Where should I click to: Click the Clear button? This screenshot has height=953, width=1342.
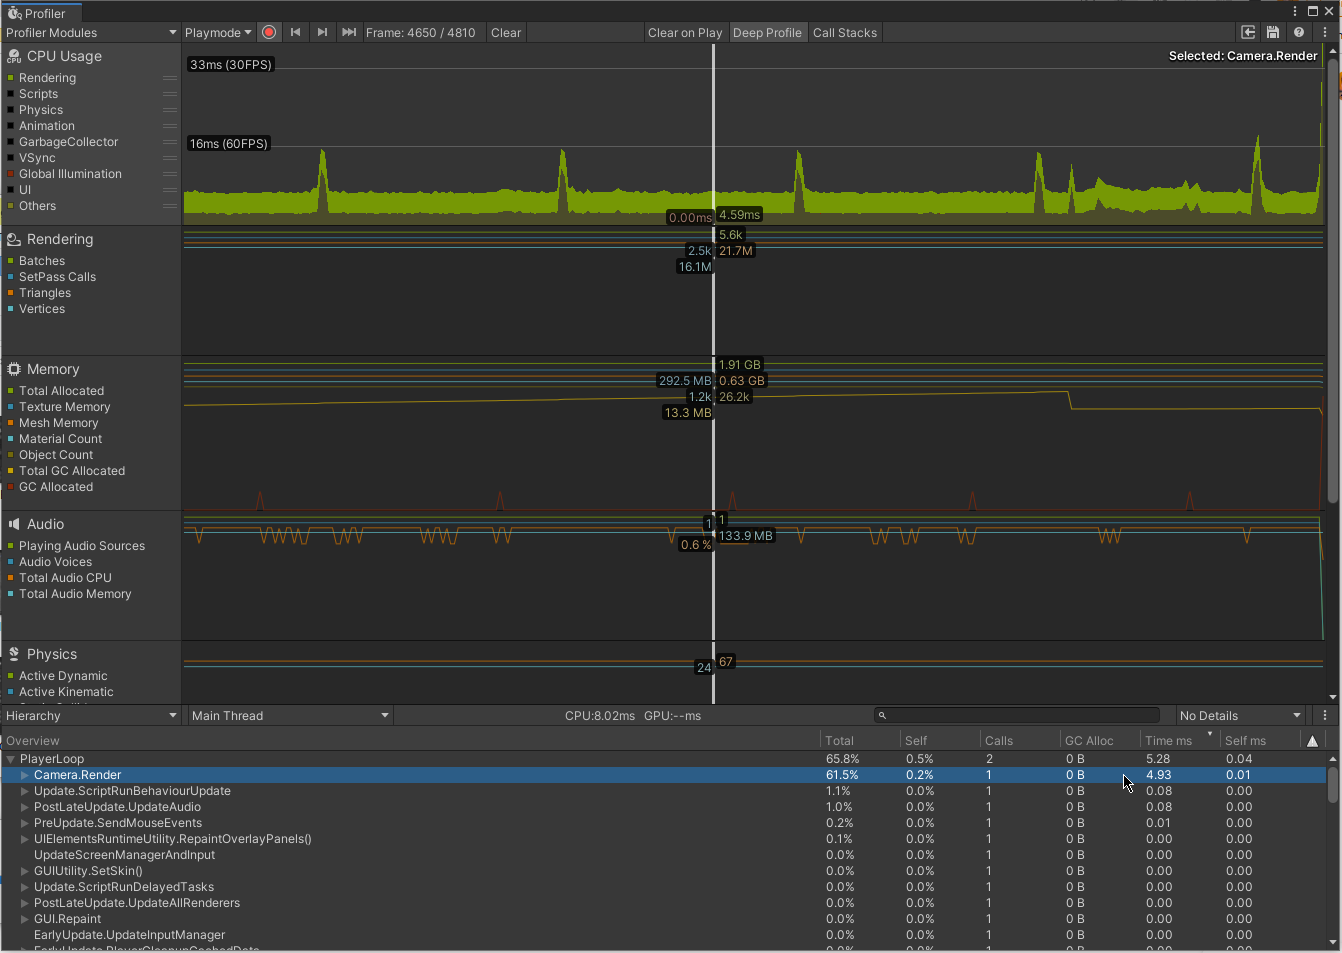coord(506,32)
